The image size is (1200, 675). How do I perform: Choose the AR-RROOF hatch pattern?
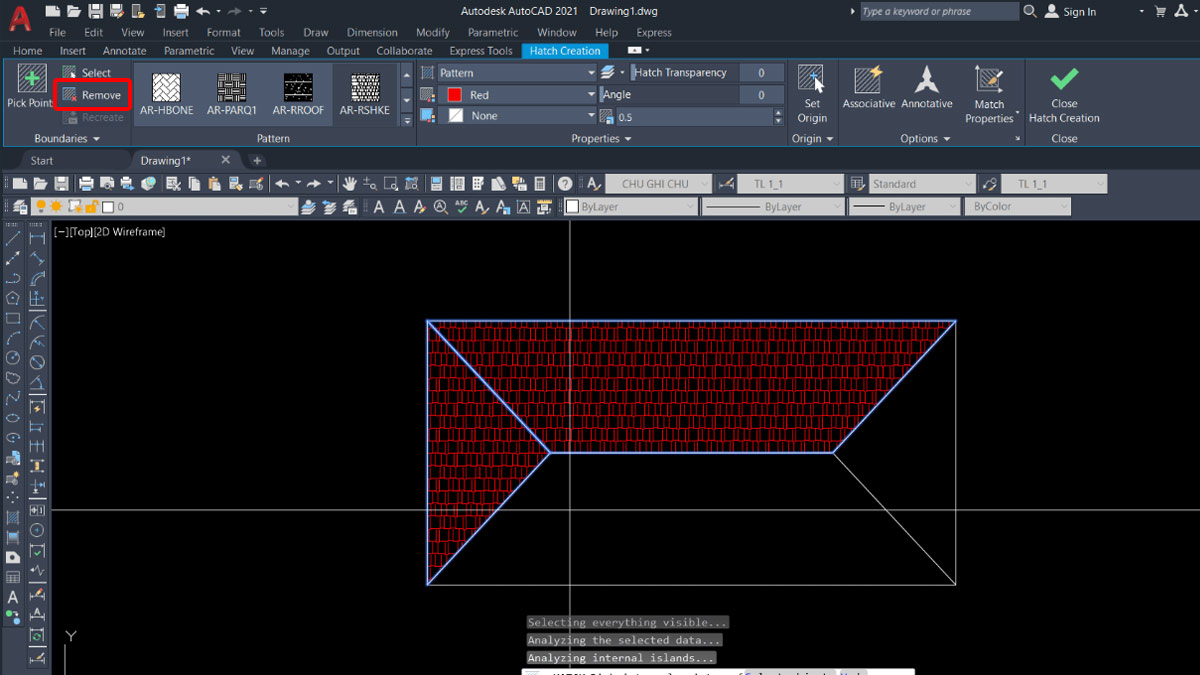(x=298, y=93)
